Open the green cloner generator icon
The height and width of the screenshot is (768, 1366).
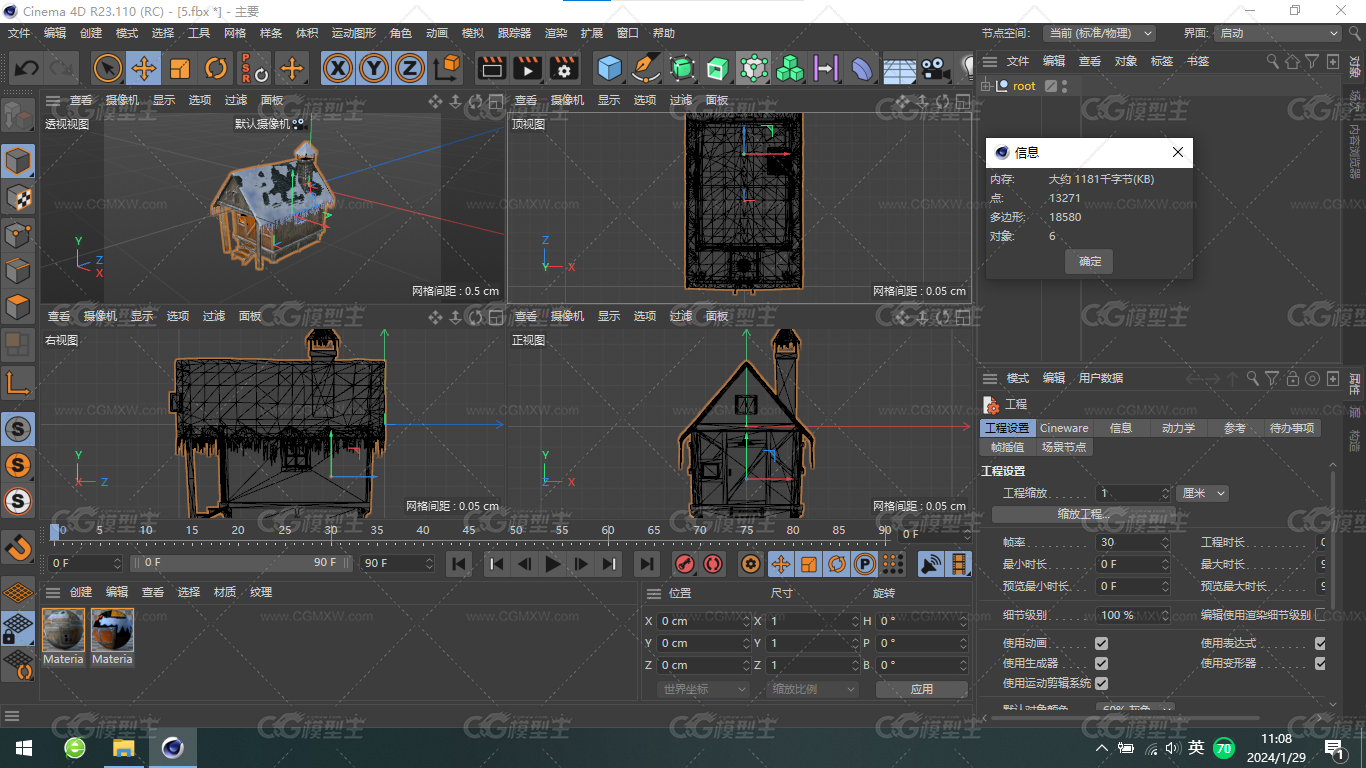click(x=790, y=68)
